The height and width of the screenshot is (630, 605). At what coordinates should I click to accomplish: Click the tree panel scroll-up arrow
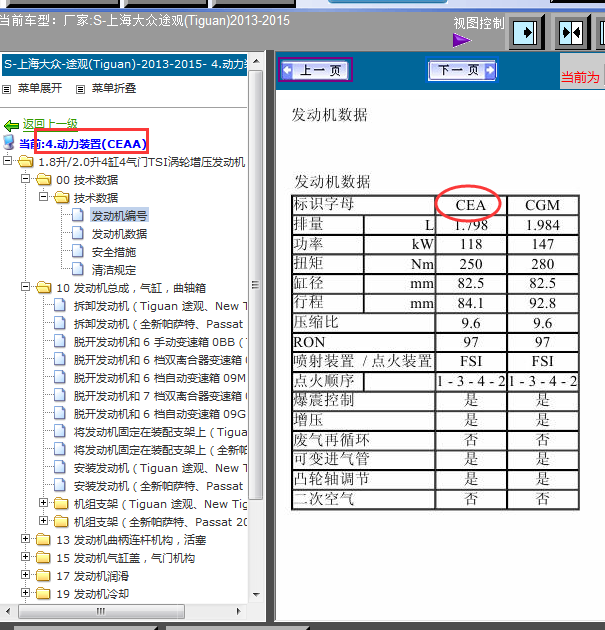pos(256,61)
